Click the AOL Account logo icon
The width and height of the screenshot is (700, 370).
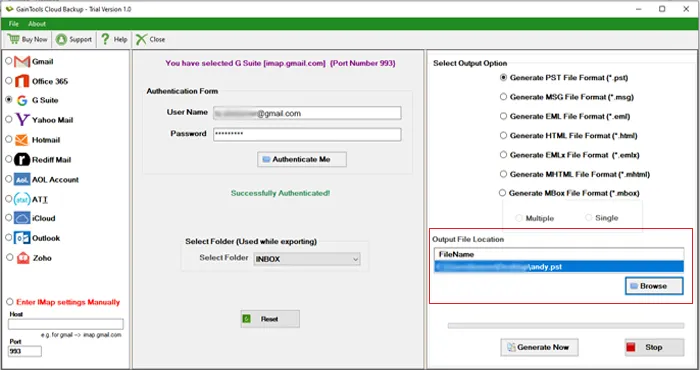(22, 179)
